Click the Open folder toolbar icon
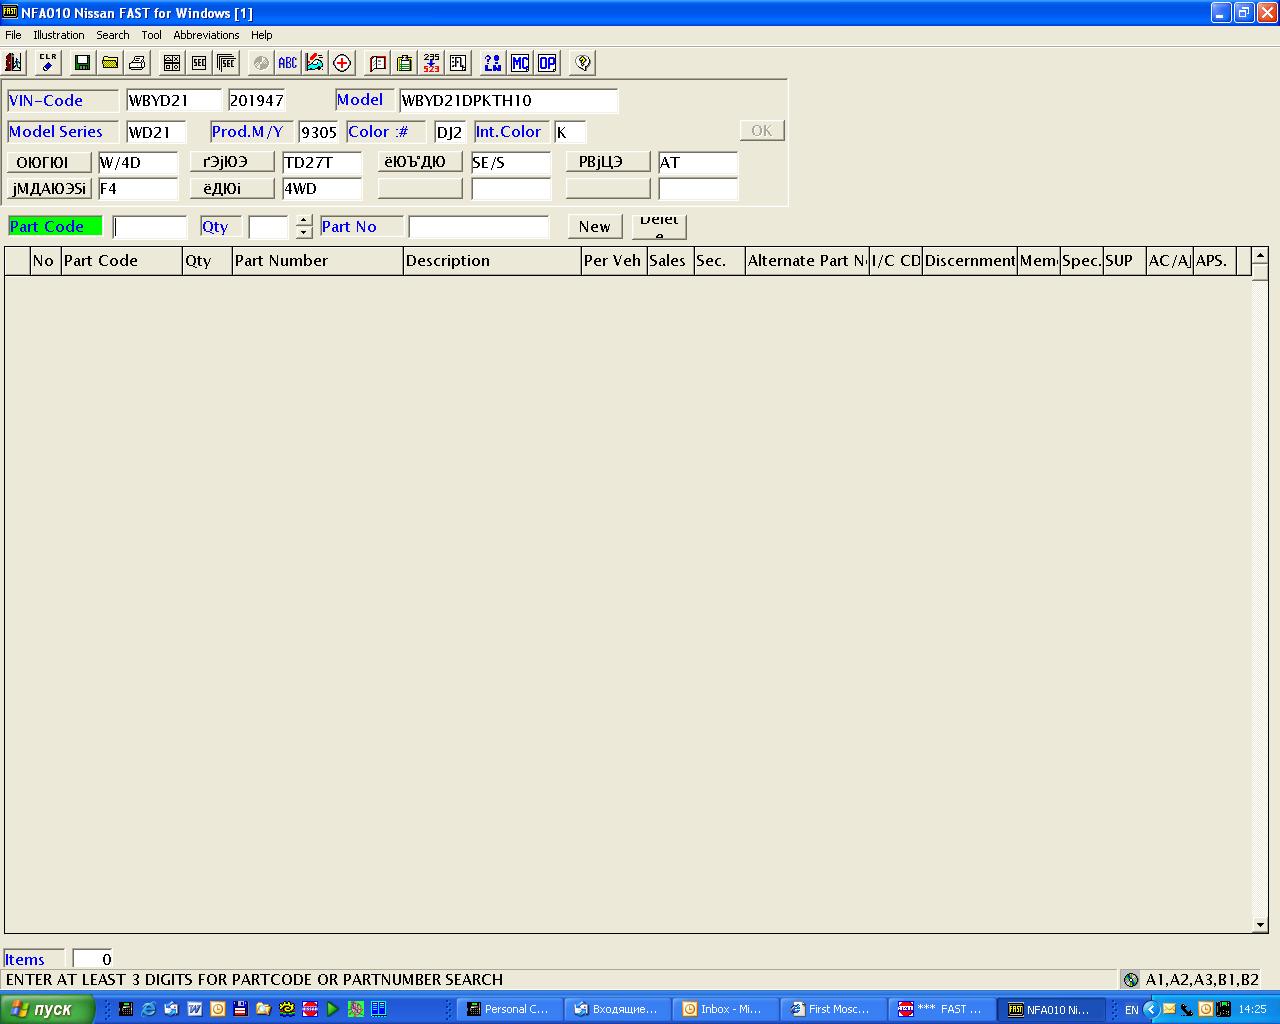The width and height of the screenshot is (1280, 1024). tap(110, 63)
